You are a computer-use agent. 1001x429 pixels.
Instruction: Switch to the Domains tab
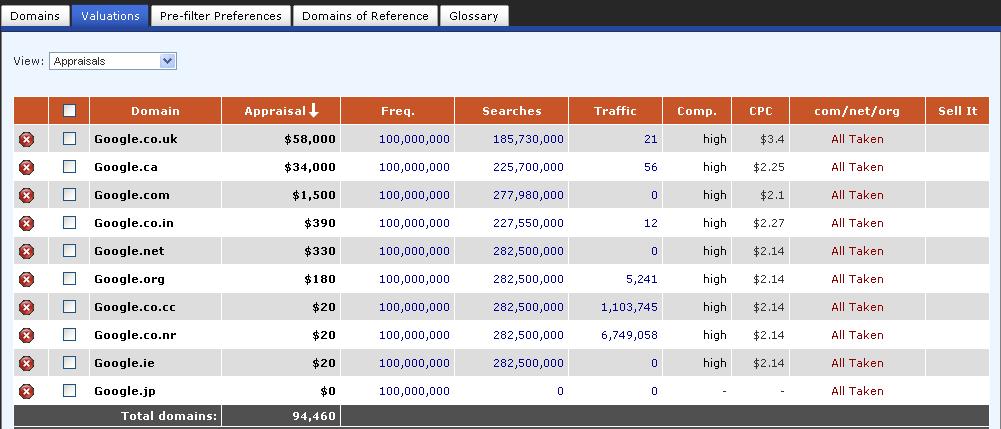pos(35,16)
